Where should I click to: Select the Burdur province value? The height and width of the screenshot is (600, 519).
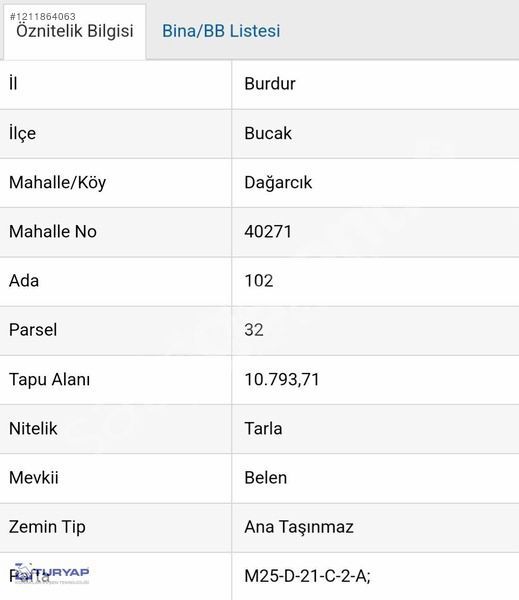270,84
